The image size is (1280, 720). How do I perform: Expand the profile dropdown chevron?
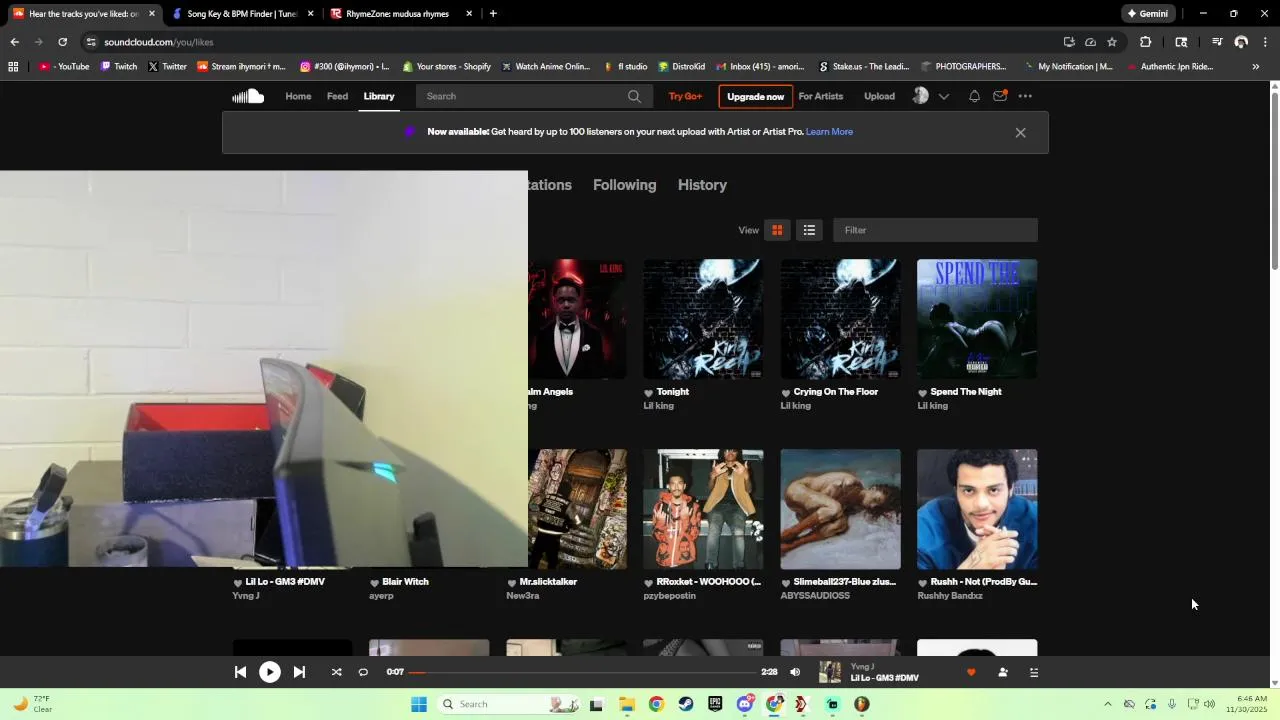[943, 97]
